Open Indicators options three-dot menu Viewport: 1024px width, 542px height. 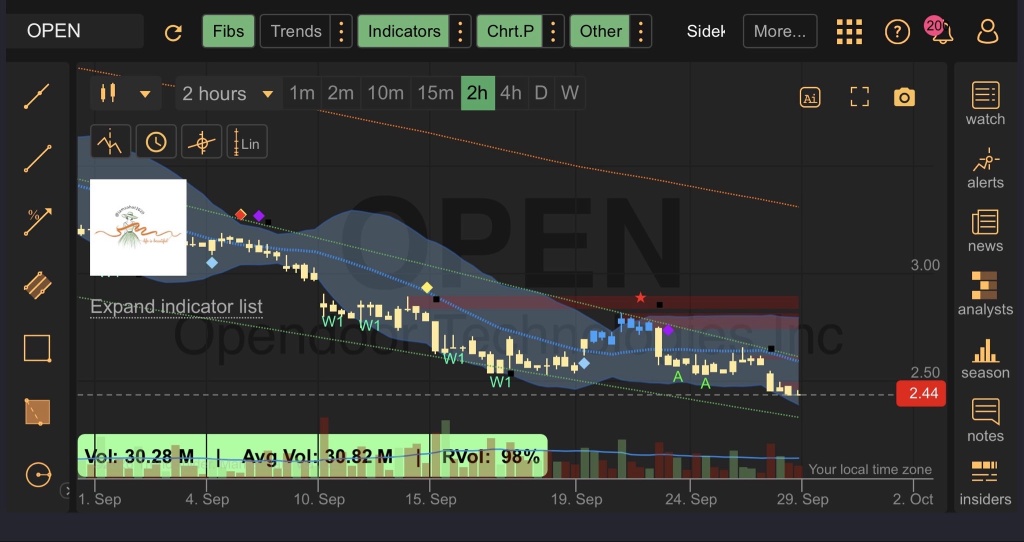click(460, 31)
